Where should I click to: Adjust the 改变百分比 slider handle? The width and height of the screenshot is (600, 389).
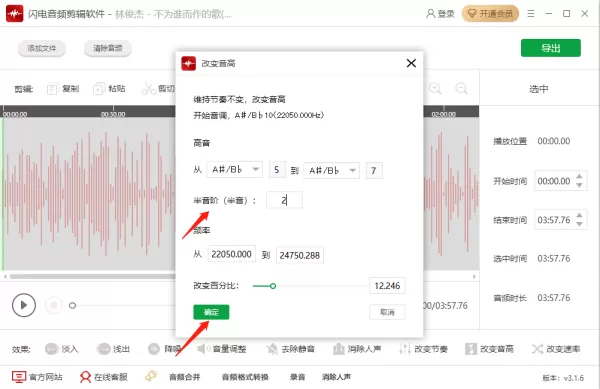pos(273,286)
